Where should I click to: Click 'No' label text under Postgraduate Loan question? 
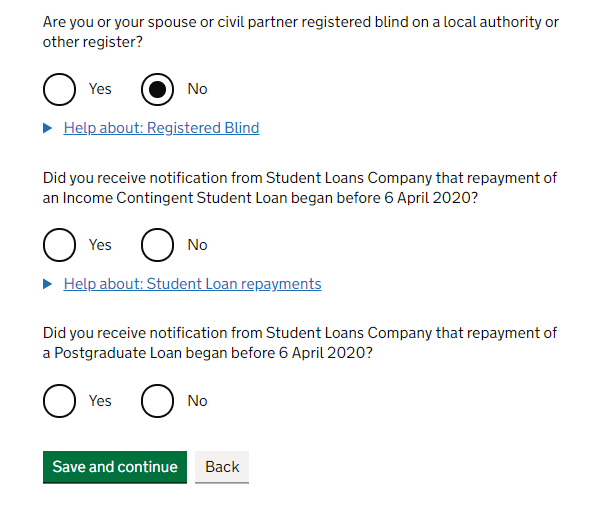198,401
